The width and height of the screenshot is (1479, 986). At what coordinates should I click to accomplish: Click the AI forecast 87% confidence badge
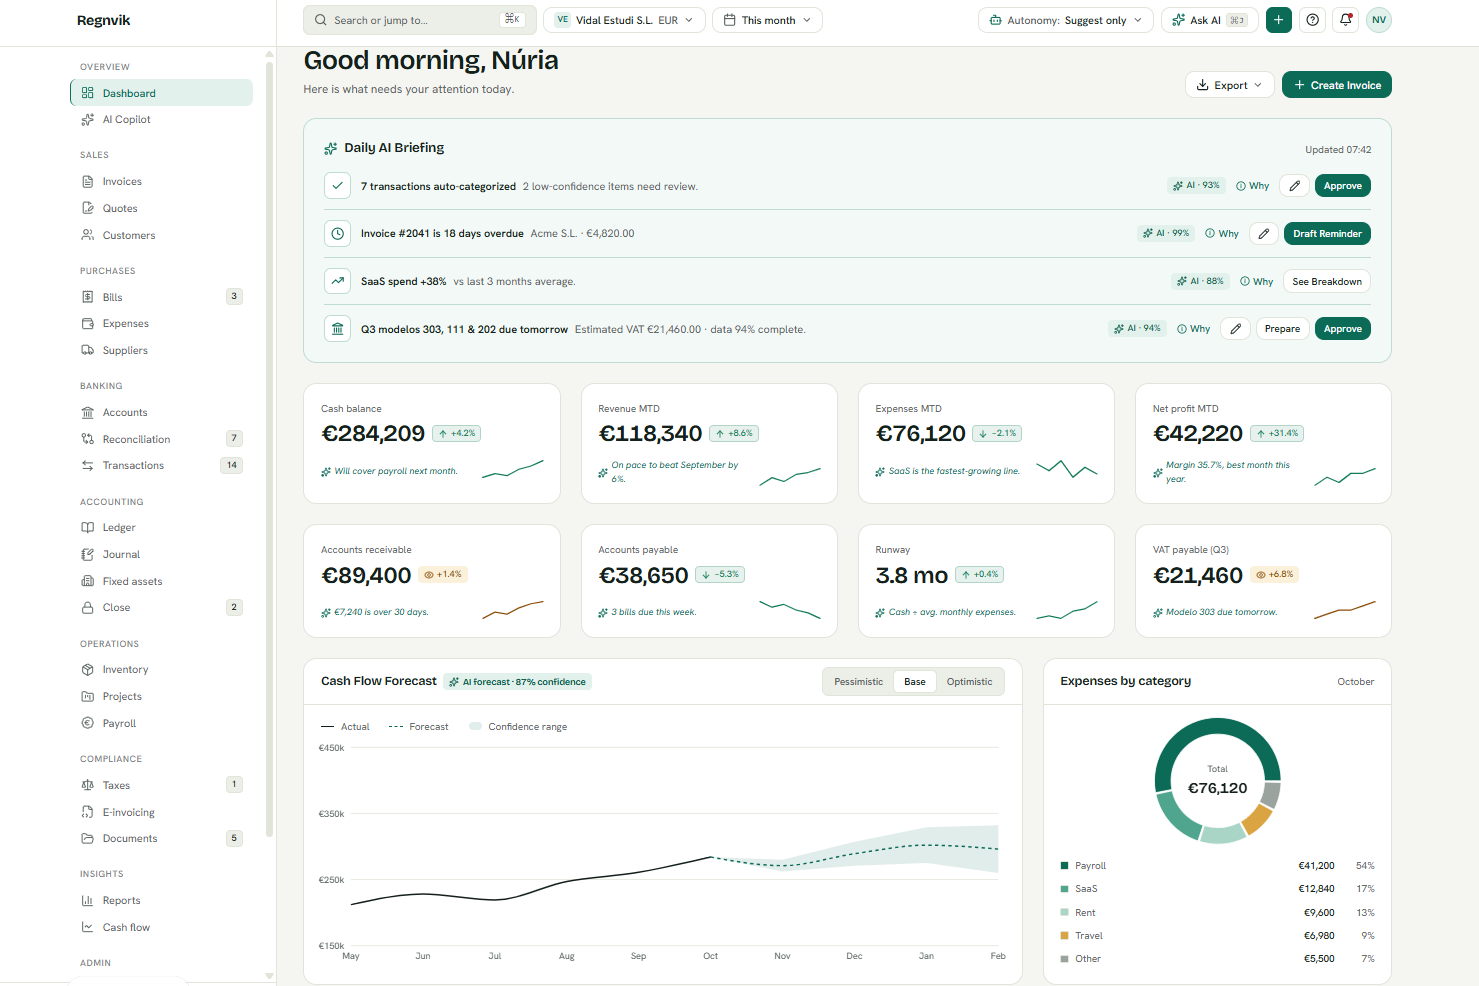(x=518, y=682)
